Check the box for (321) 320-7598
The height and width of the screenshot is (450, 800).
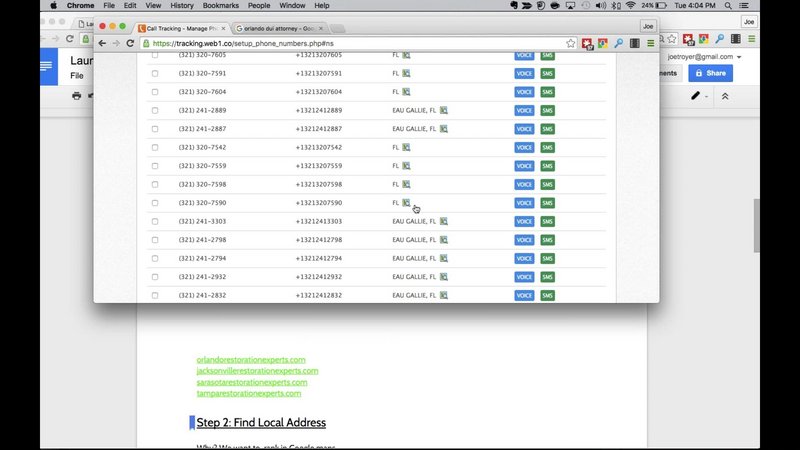pos(155,184)
